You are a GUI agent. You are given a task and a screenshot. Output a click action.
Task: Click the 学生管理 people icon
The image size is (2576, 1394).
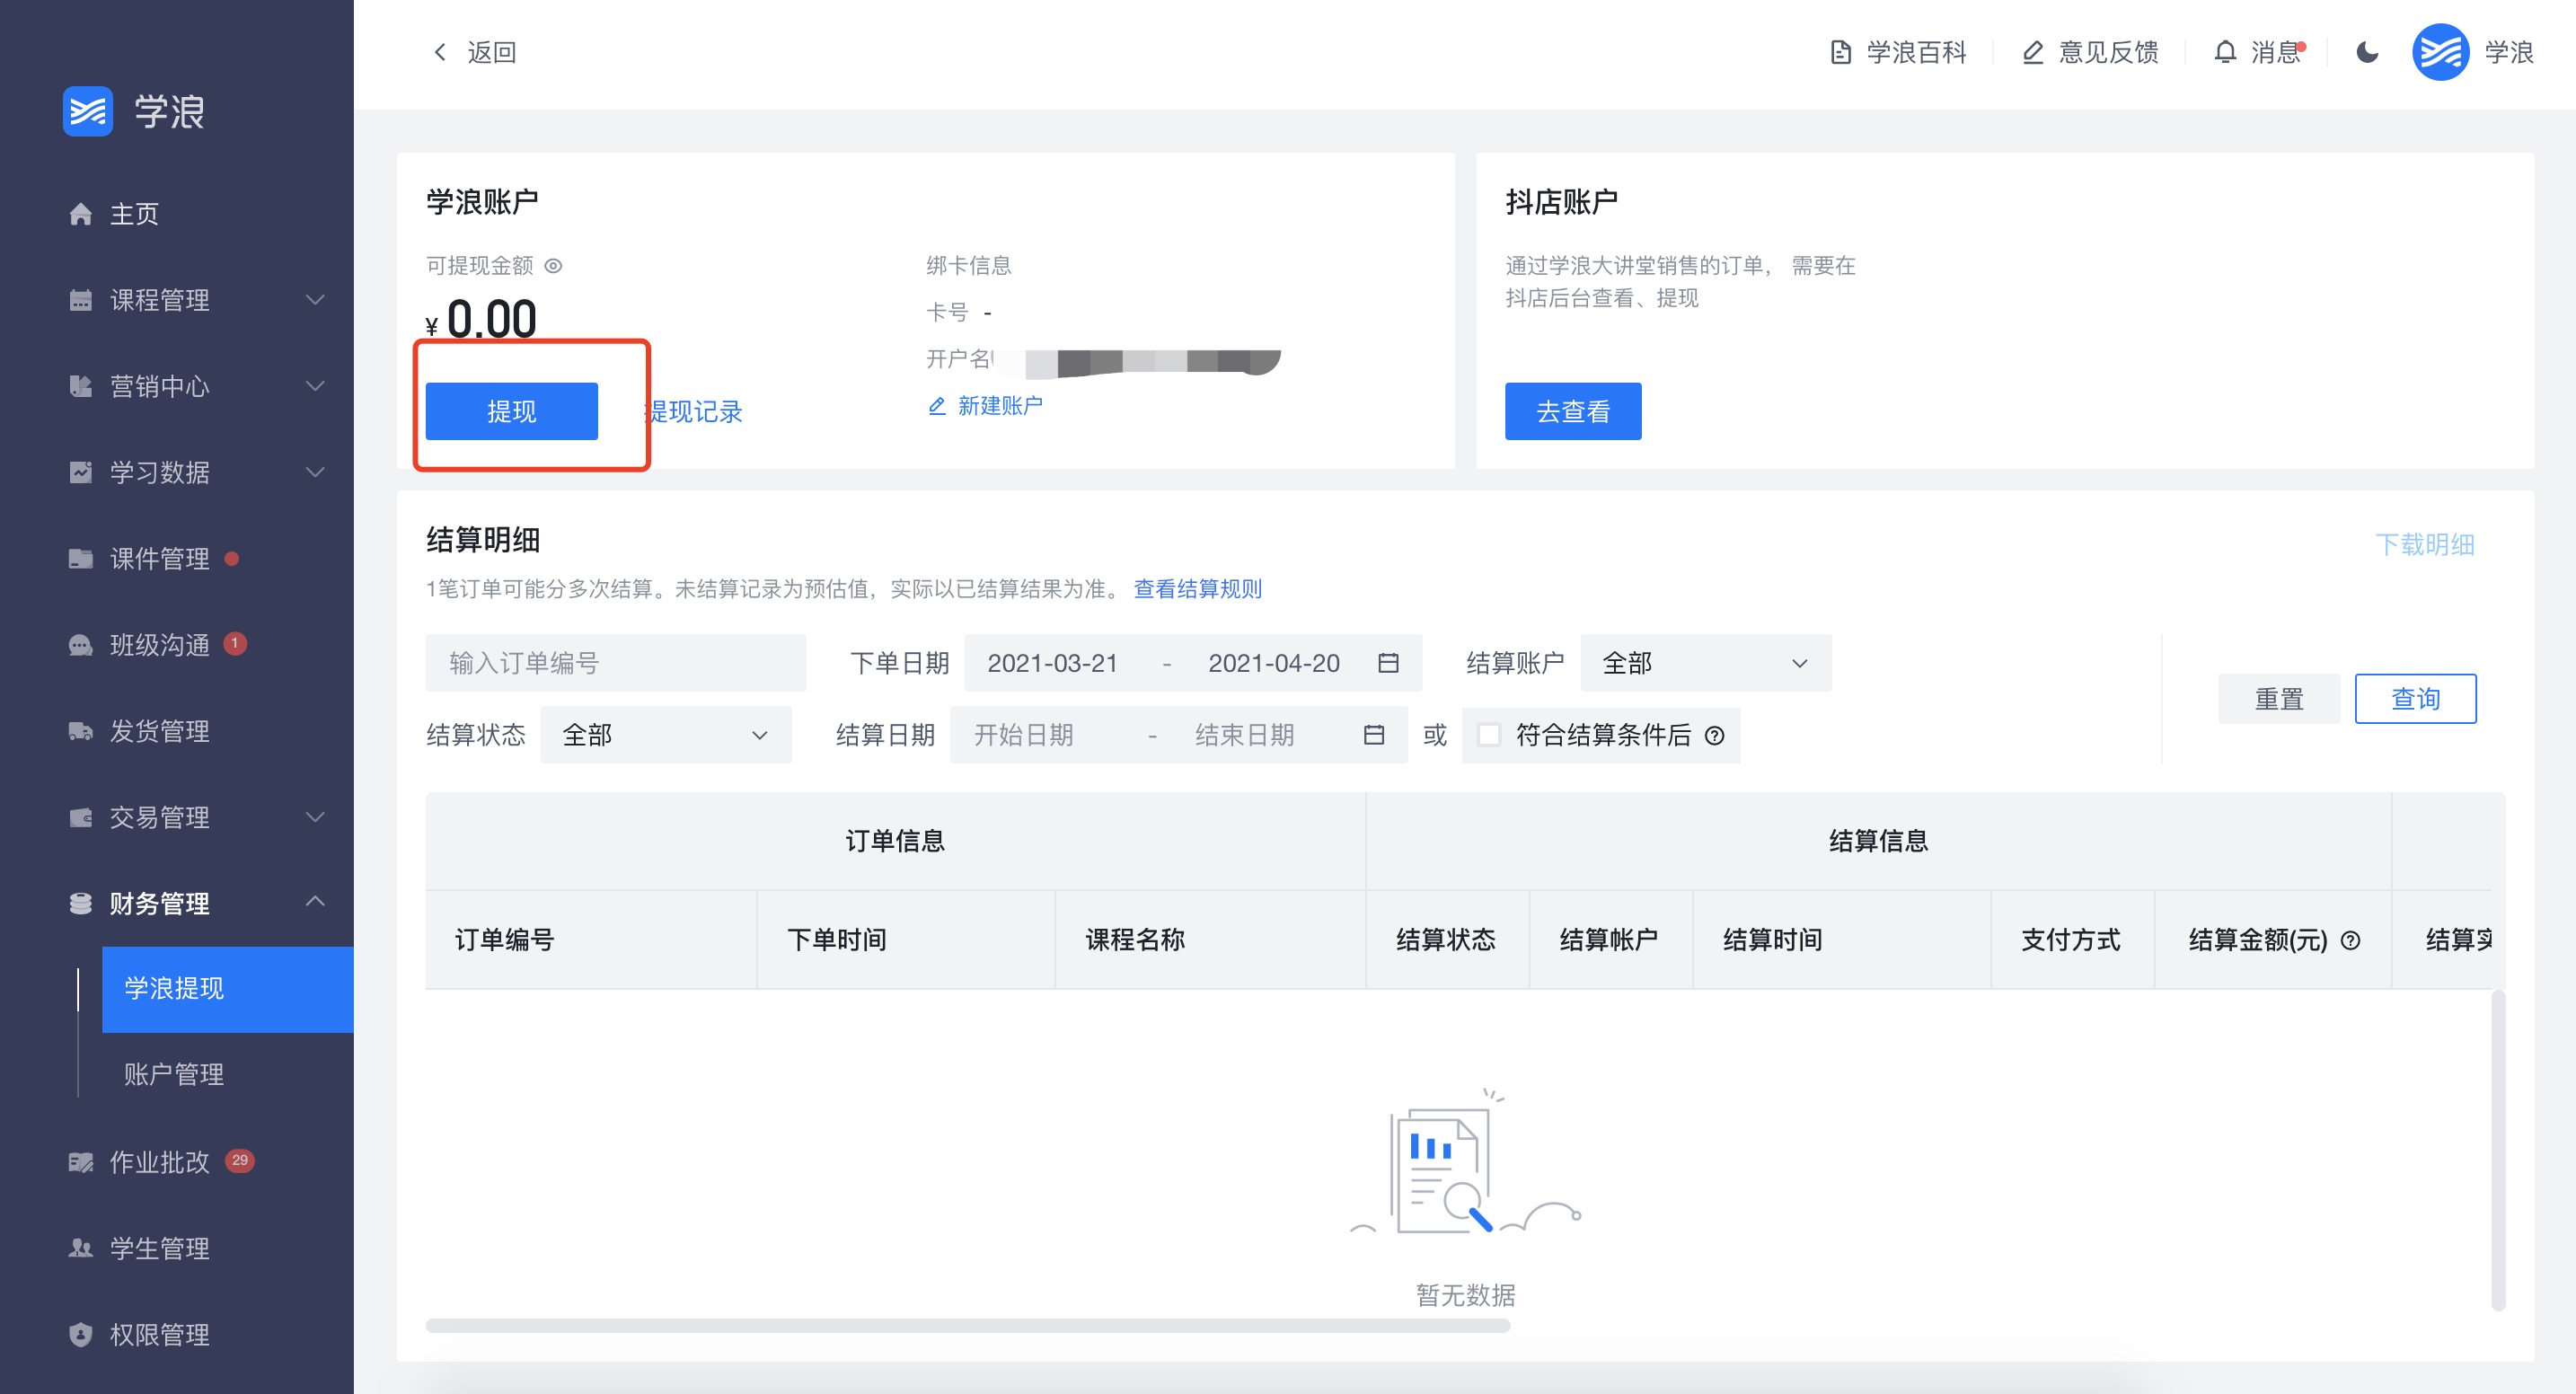pyautogui.click(x=81, y=1248)
